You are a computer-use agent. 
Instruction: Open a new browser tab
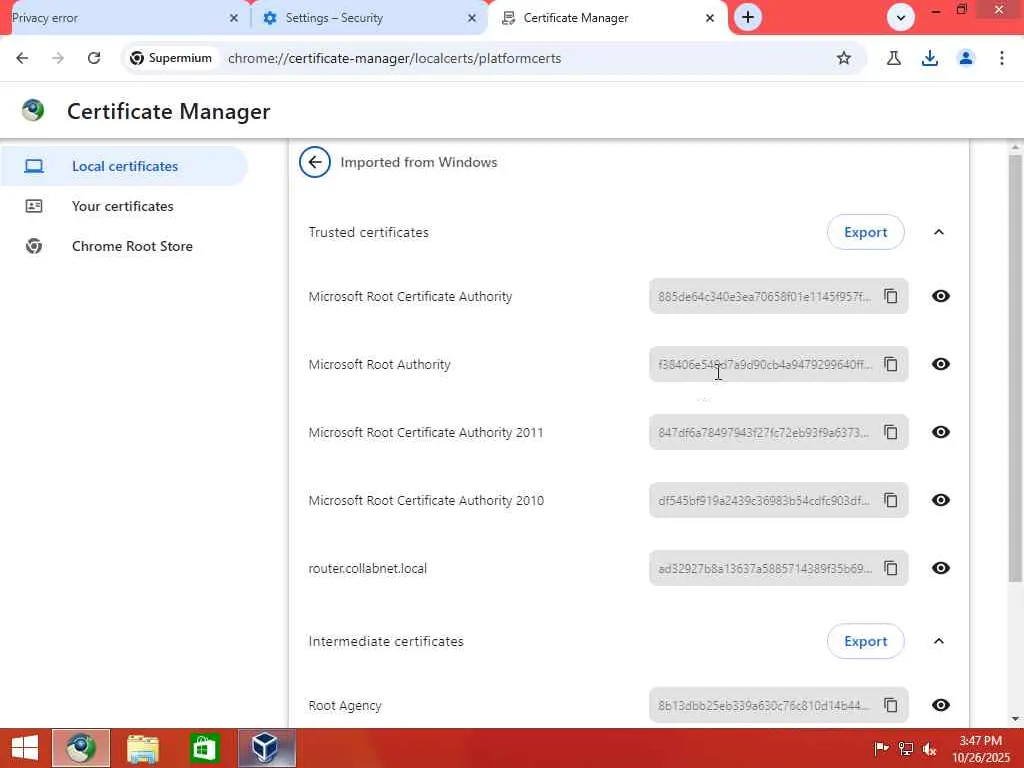[748, 18]
